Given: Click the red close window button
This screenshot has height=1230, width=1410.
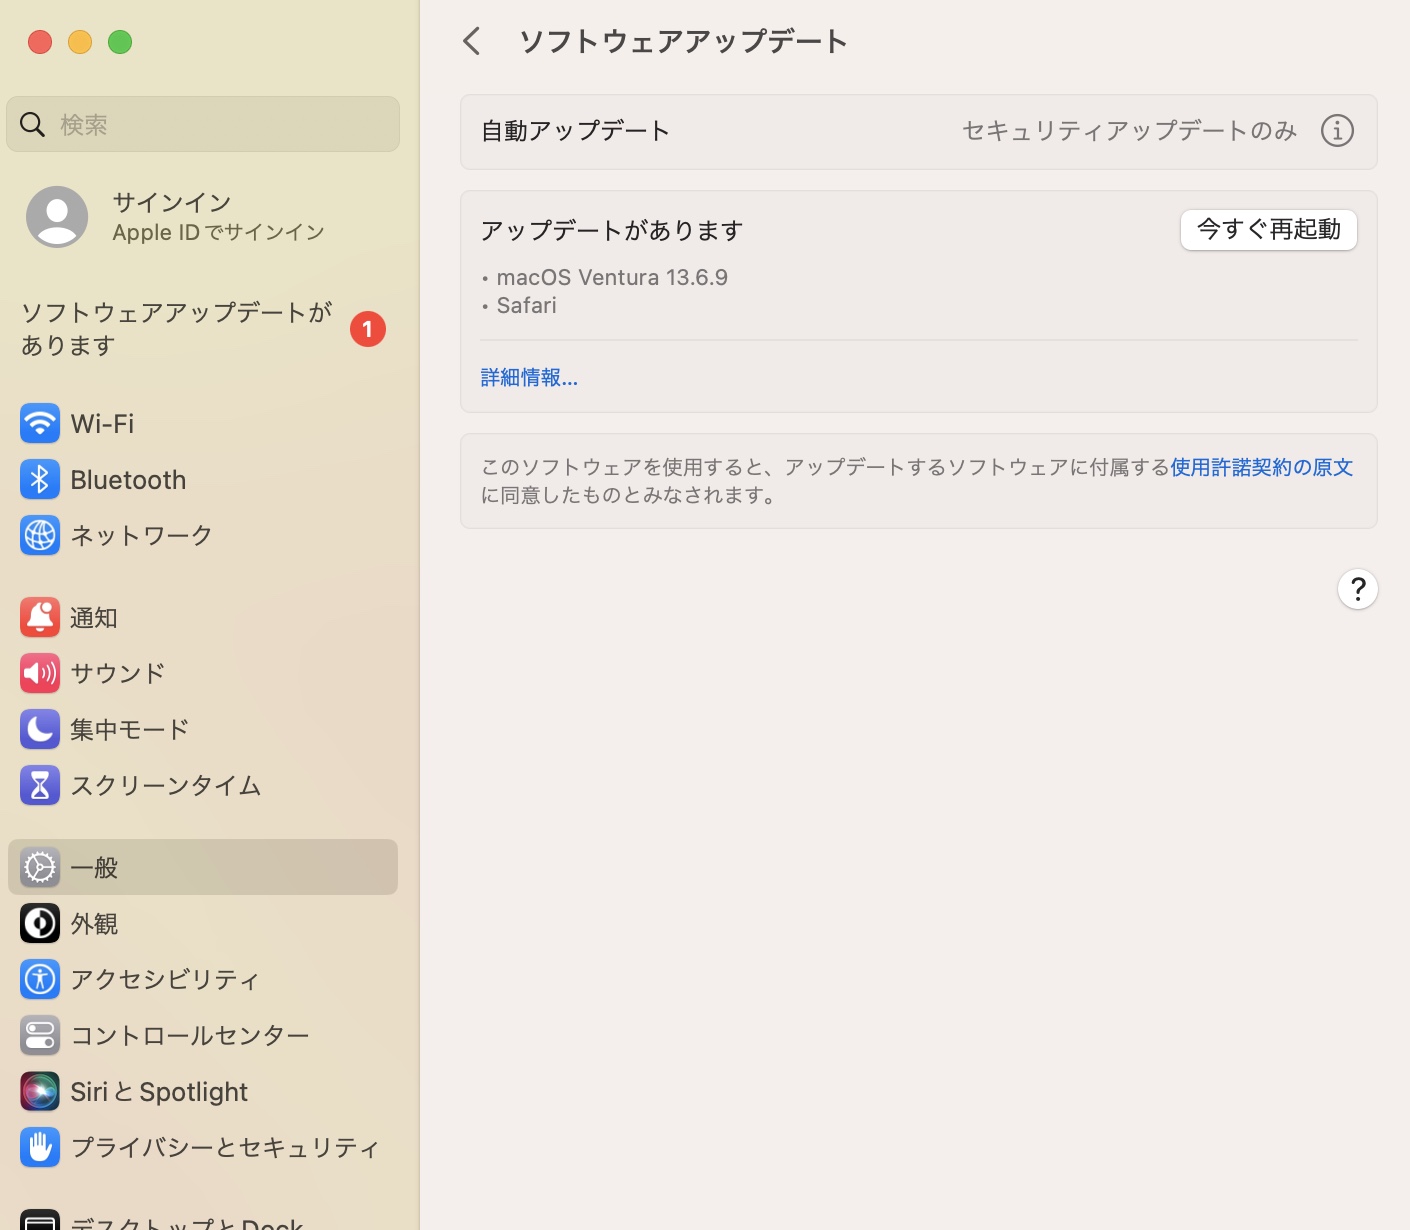Looking at the screenshot, I should click(x=40, y=42).
